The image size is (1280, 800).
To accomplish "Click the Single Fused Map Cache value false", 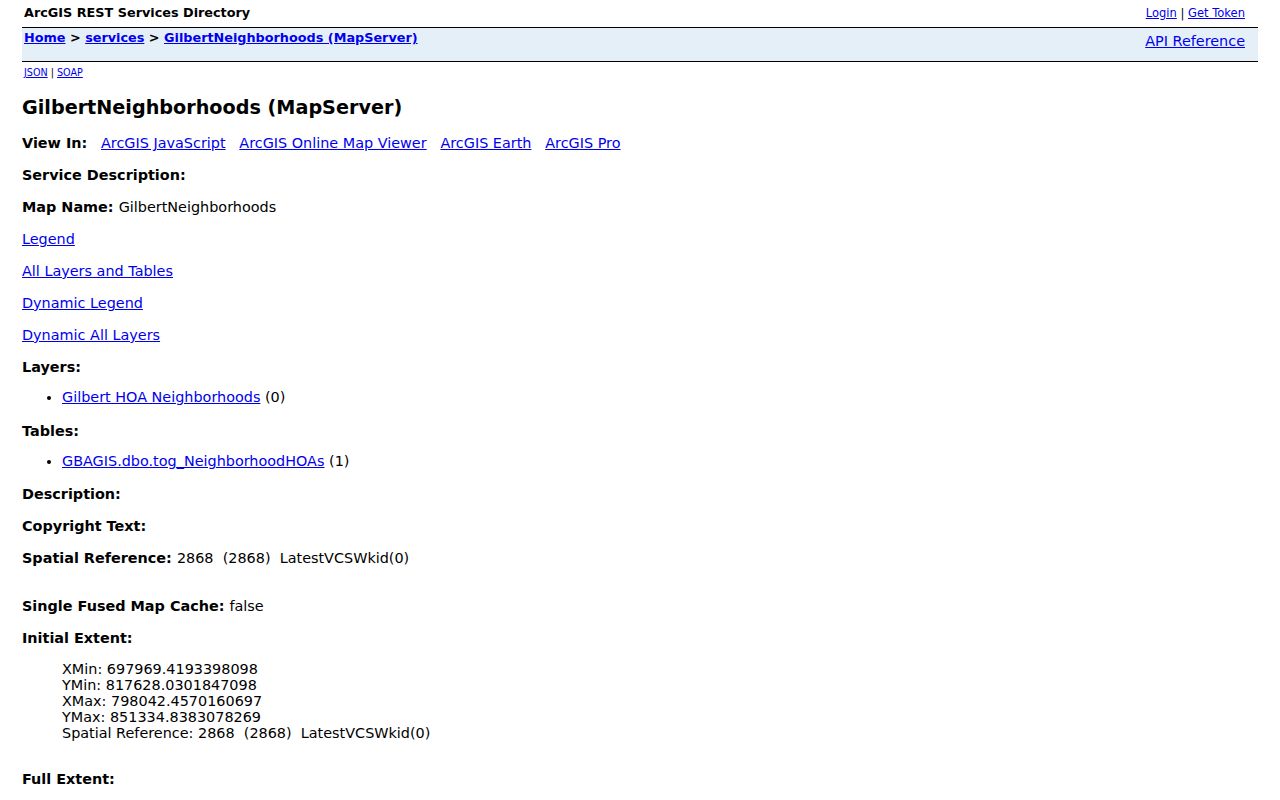I will pyautogui.click(x=246, y=606).
